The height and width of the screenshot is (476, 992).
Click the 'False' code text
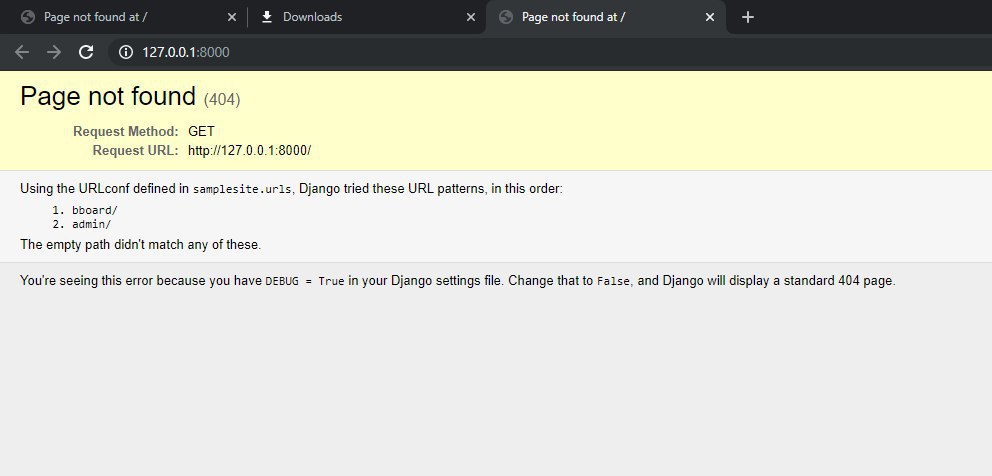click(614, 281)
